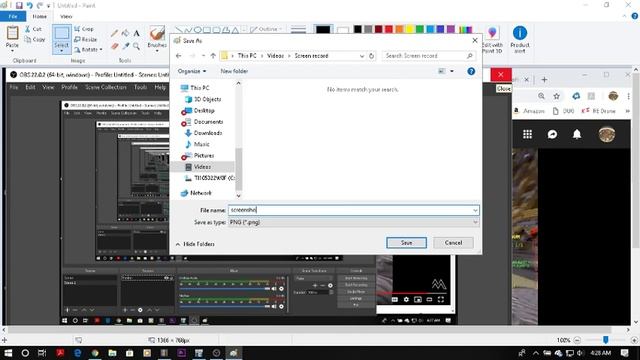Click the Color 1 black swatch
Viewport: 640px width, 360px height.
(x=323, y=29)
